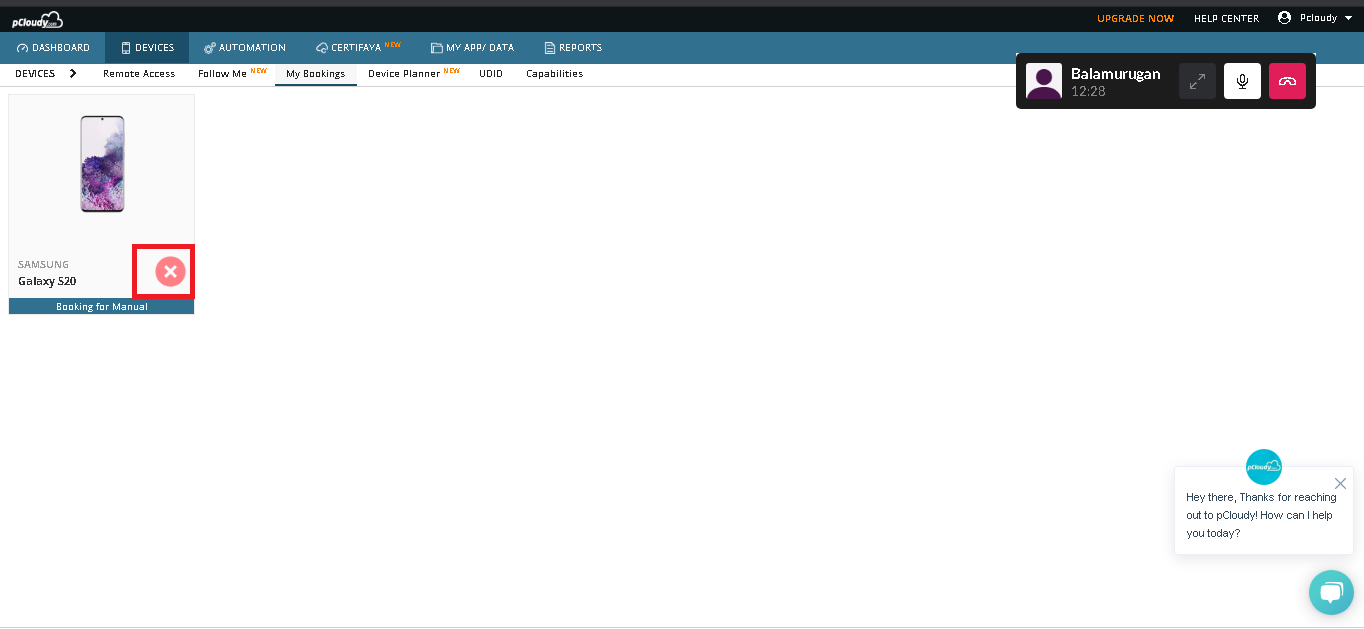1364x629 pixels.
Task: Switch to the Automation tab
Action: click(245, 48)
